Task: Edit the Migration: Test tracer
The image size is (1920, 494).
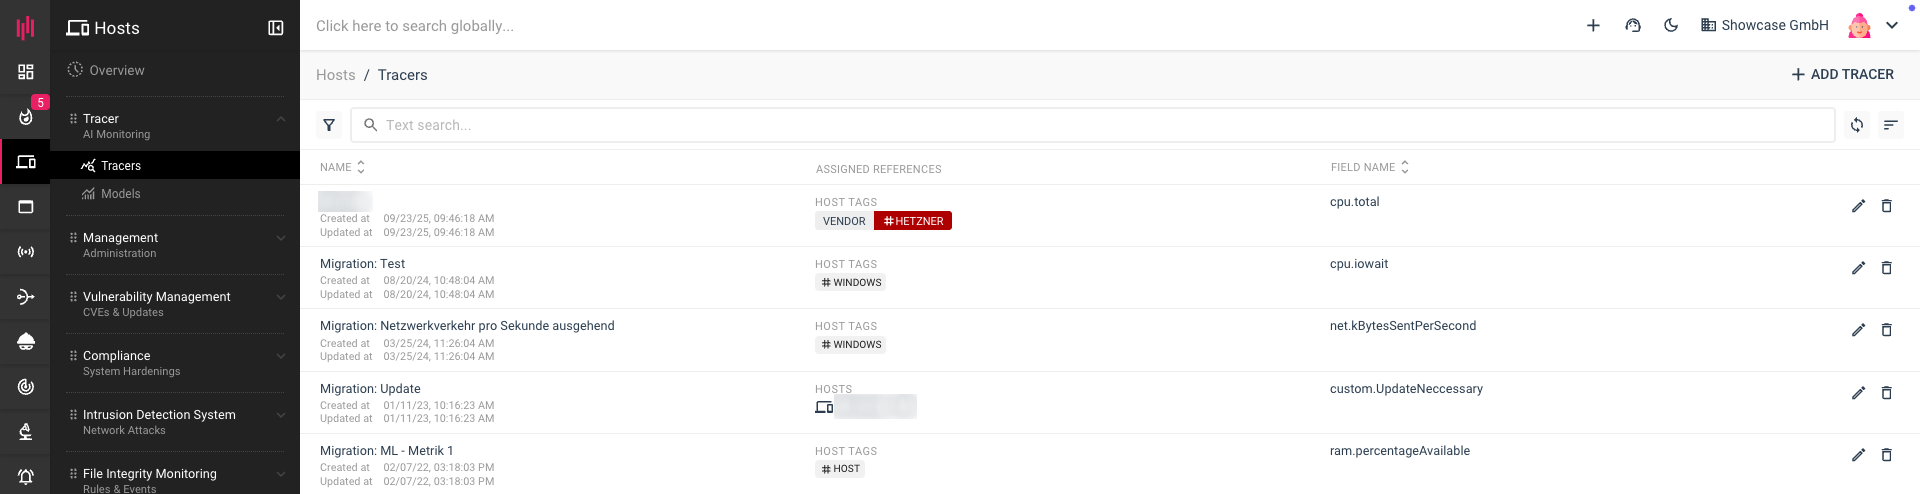Action: (x=1858, y=268)
